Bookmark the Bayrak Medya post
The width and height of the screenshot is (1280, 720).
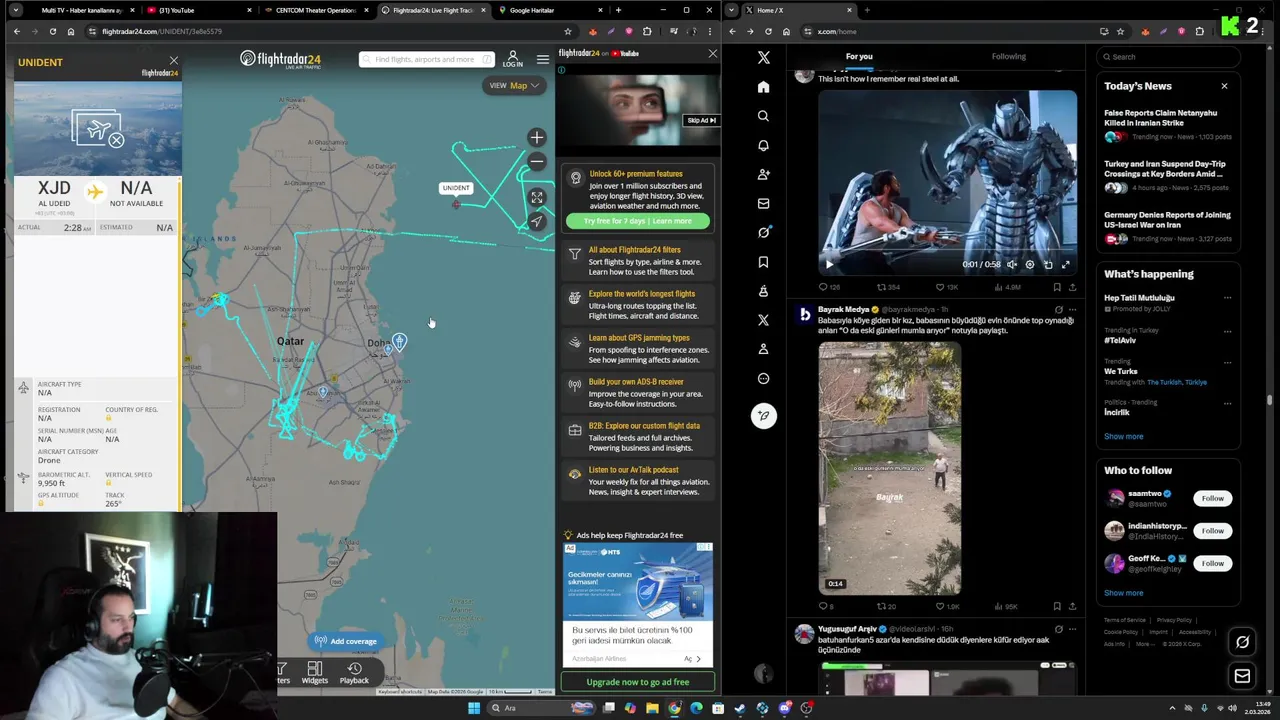click(x=1057, y=606)
